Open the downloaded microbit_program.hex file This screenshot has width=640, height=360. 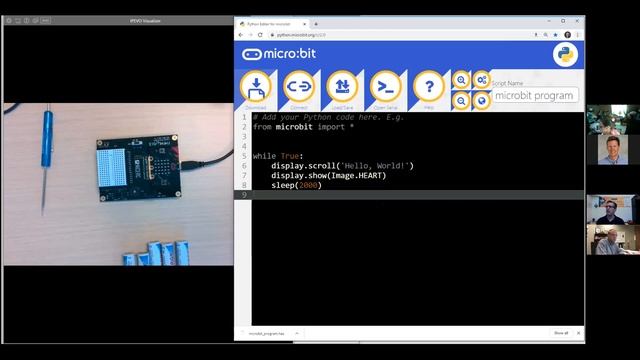click(x=266, y=333)
